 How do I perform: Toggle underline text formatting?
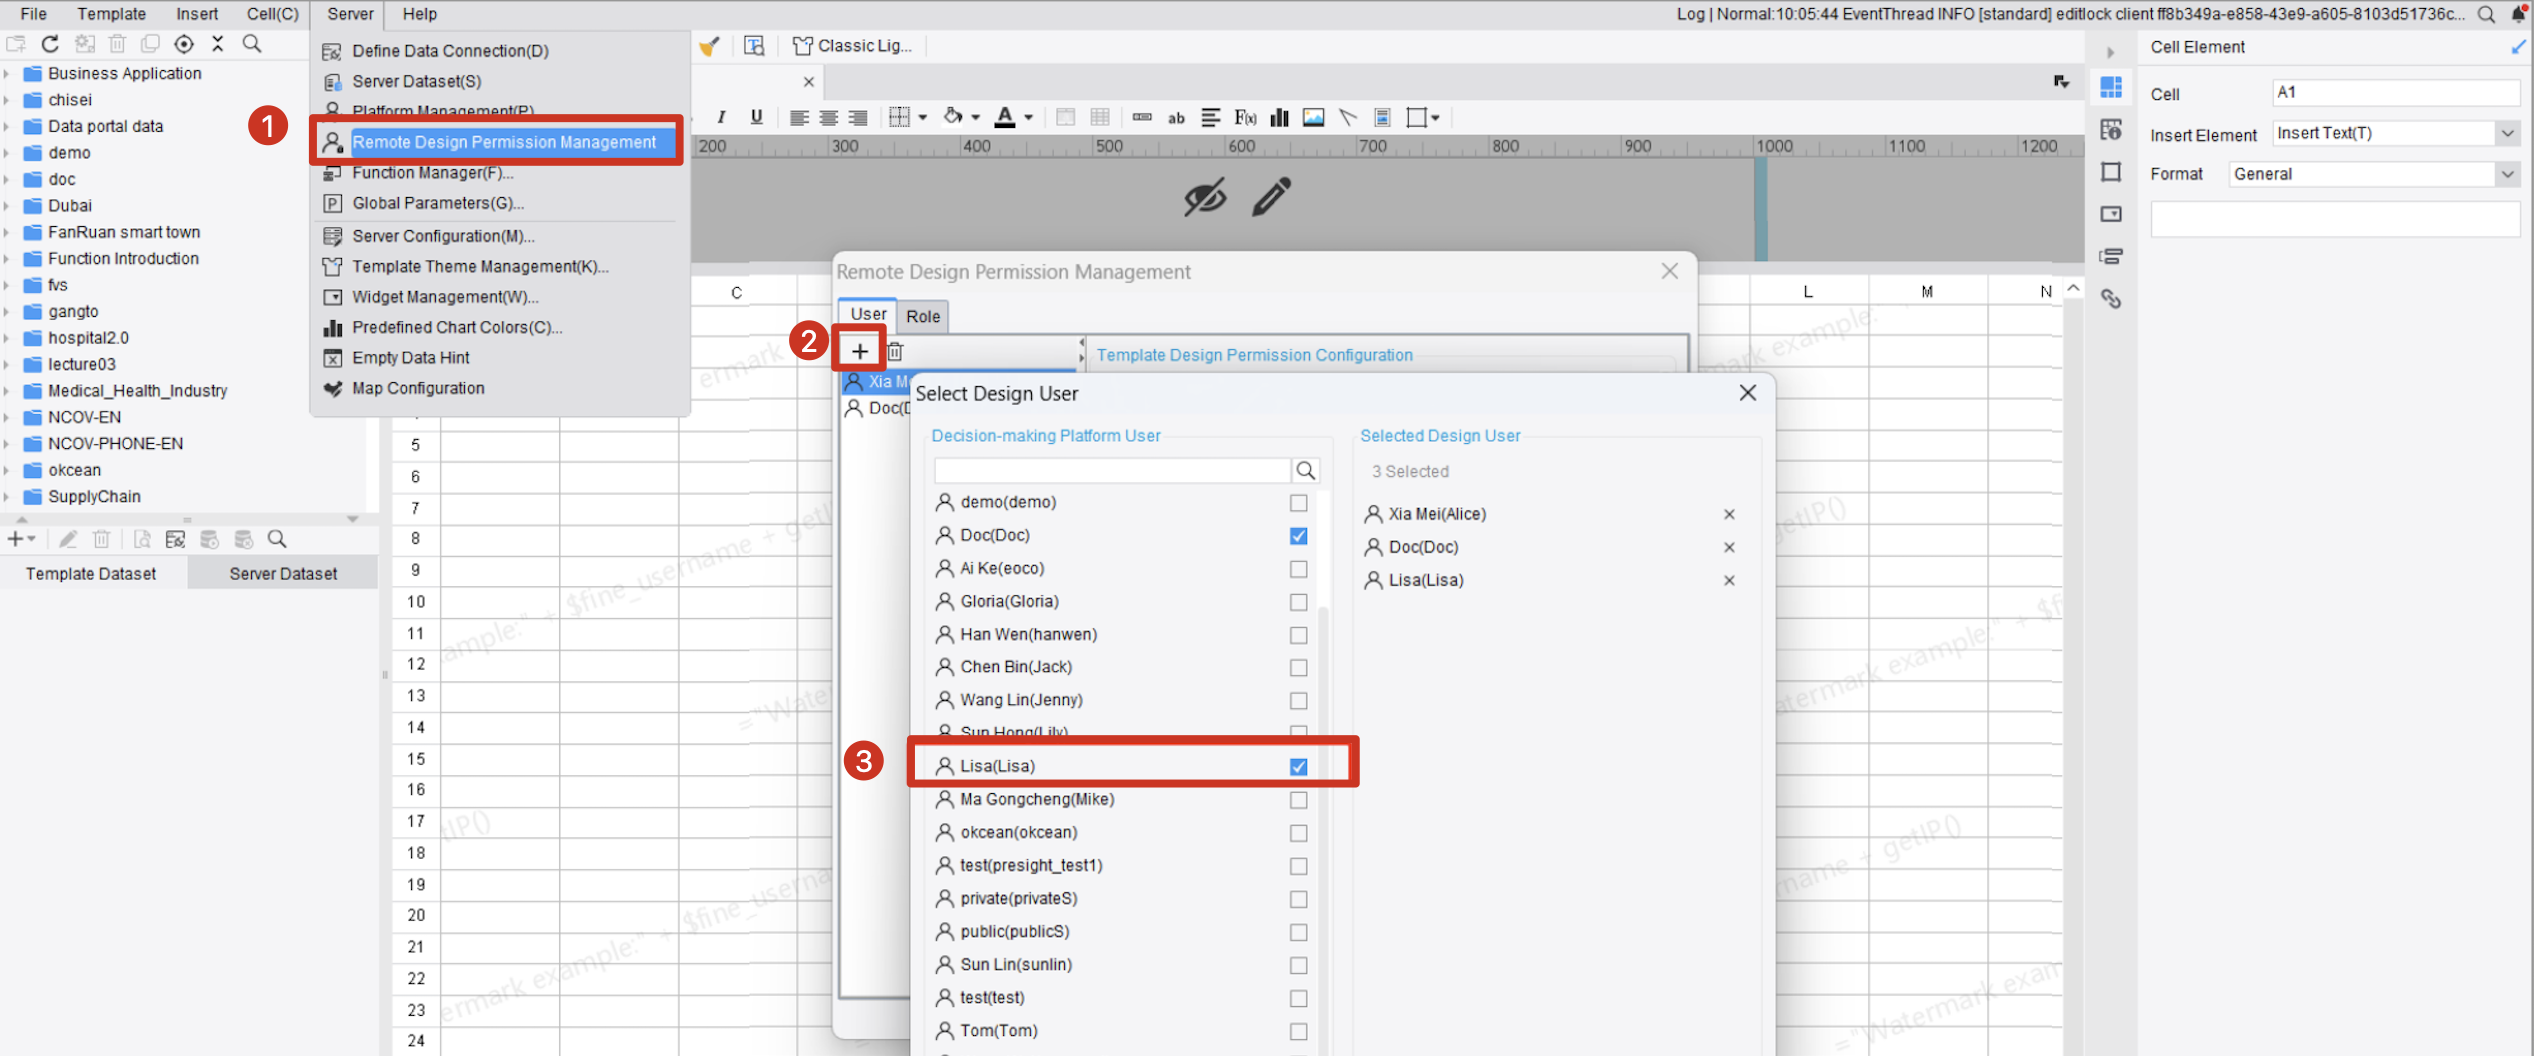(x=756, y=117)
